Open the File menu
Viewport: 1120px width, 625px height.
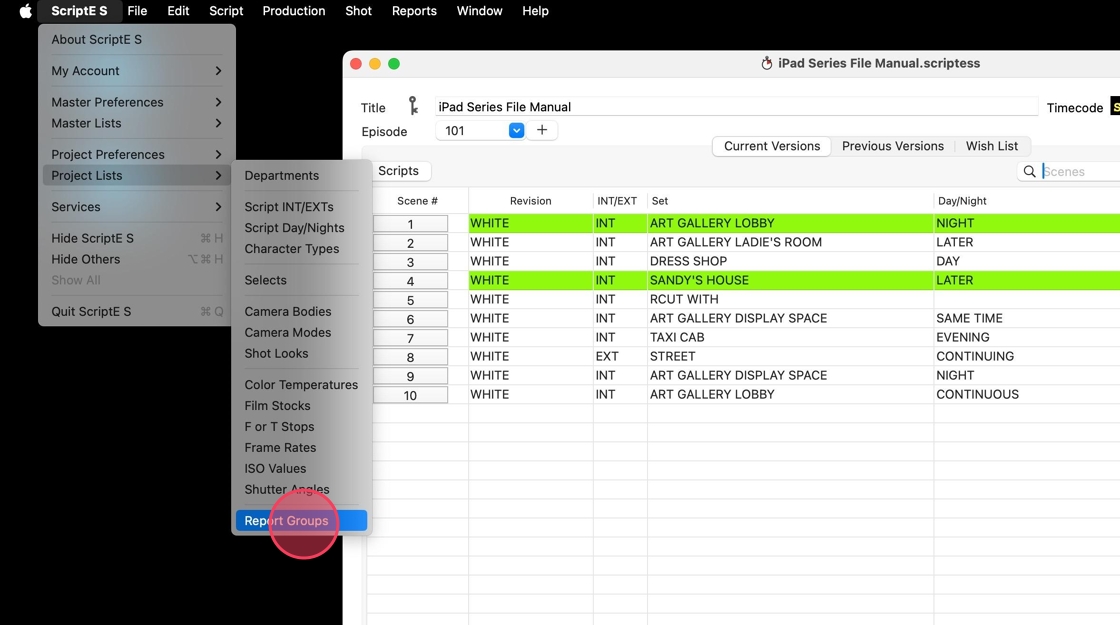(x=137, y=11)
